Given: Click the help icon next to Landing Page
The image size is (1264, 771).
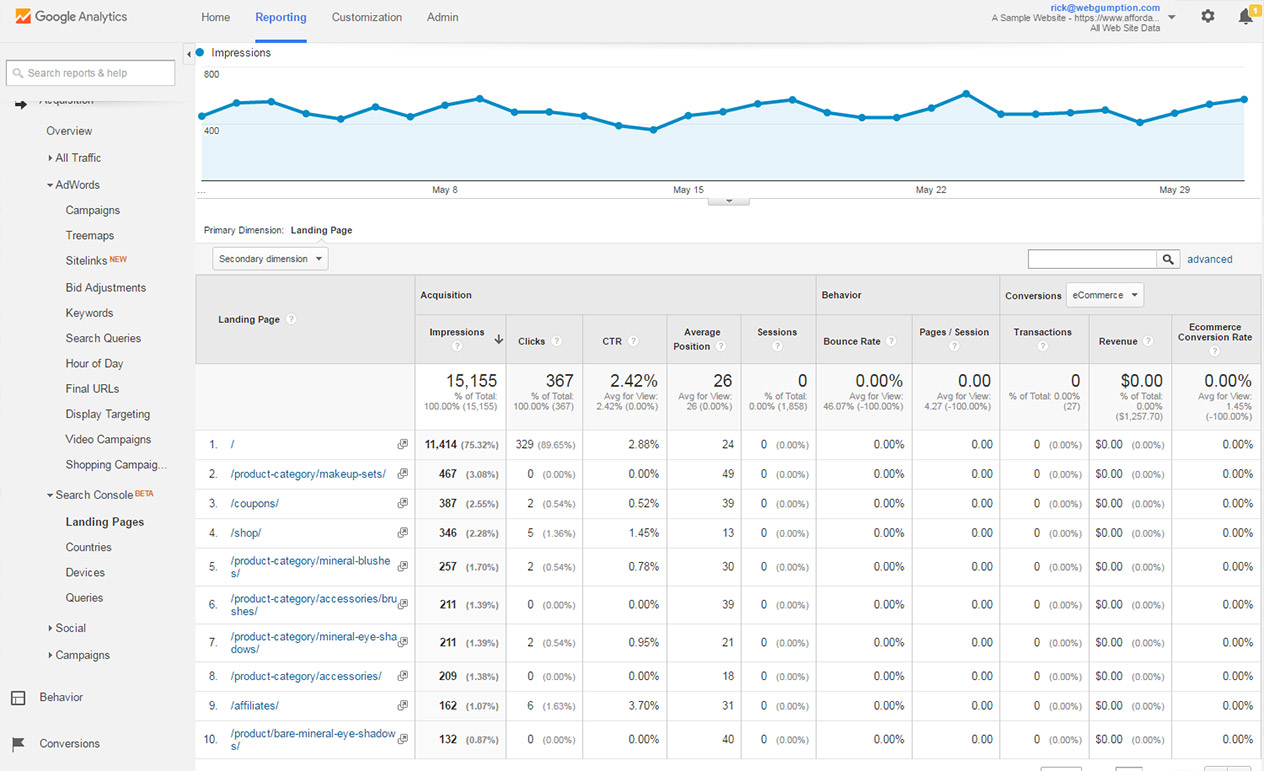Looking at the screenshot, I should coord(291,319).
